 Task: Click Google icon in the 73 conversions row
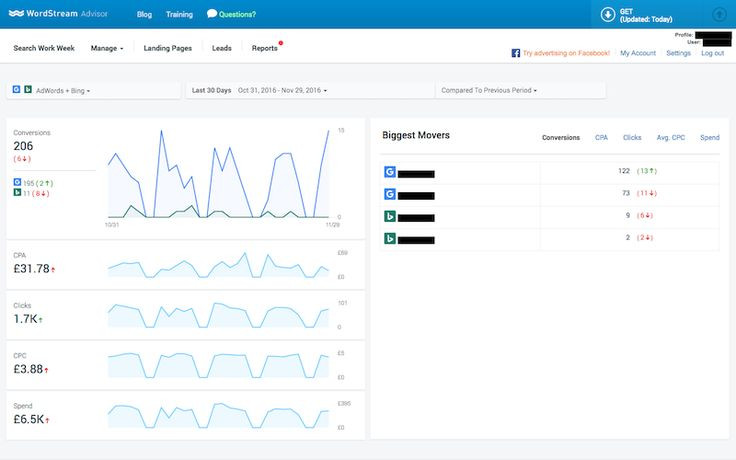[x=390, y=194]
